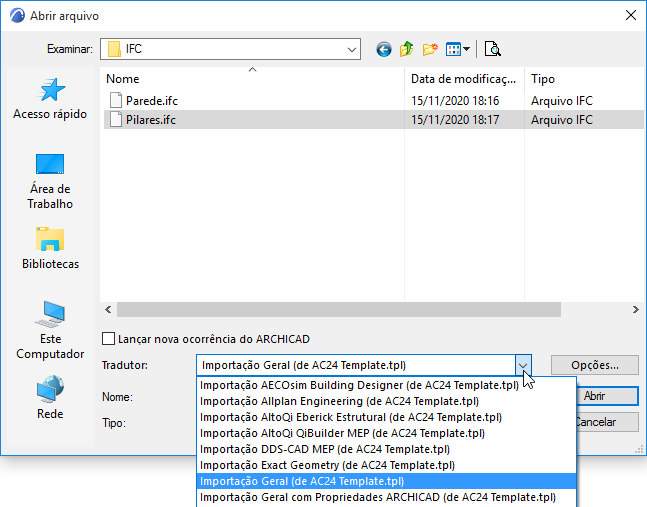Go up one folder level

tap(406, 50)
